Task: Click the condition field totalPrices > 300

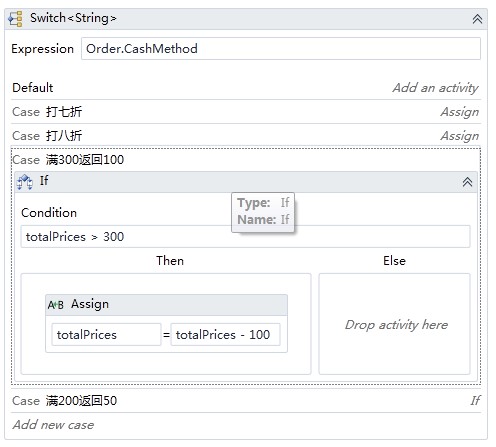Action: (245, 237)
